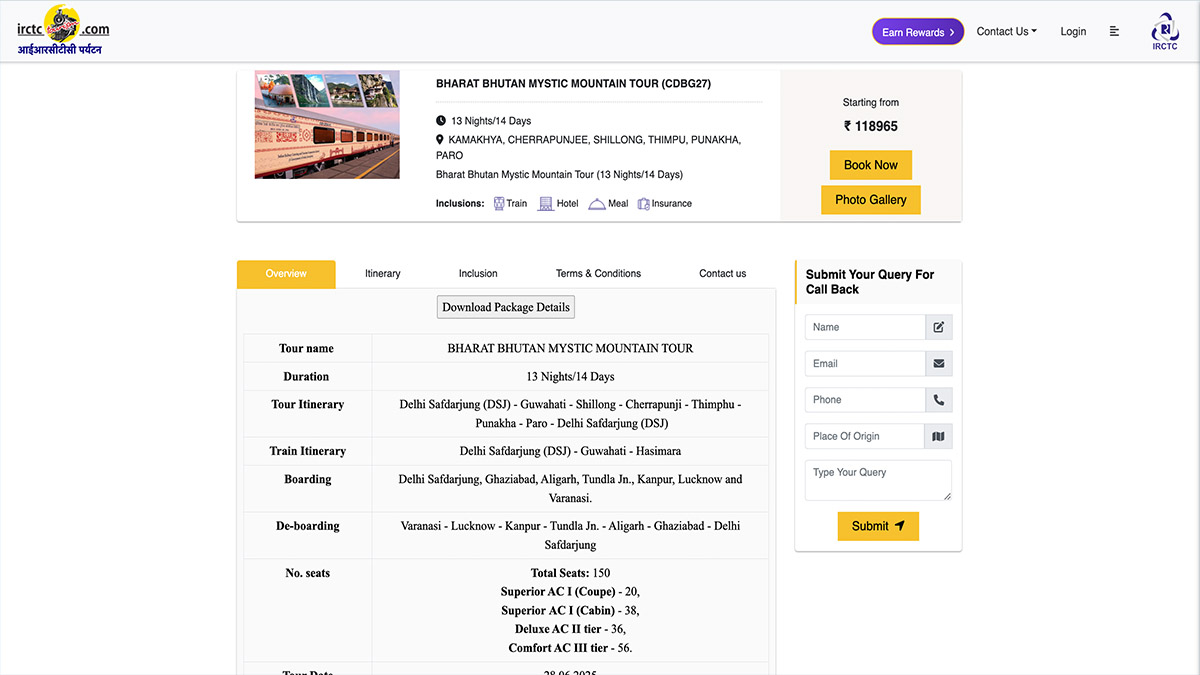Click the price ₹ 118965

tap(871, 126)
